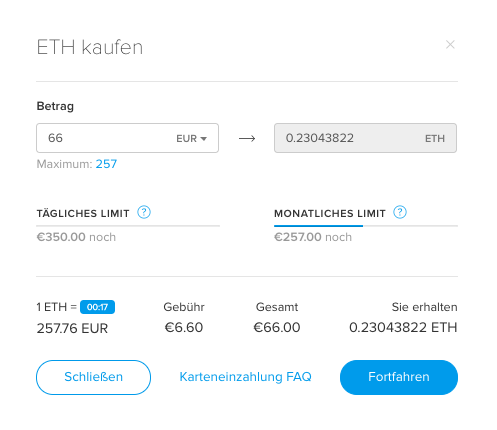Click the €257.00 noch monthly remaining text

(x=313, y=237)
